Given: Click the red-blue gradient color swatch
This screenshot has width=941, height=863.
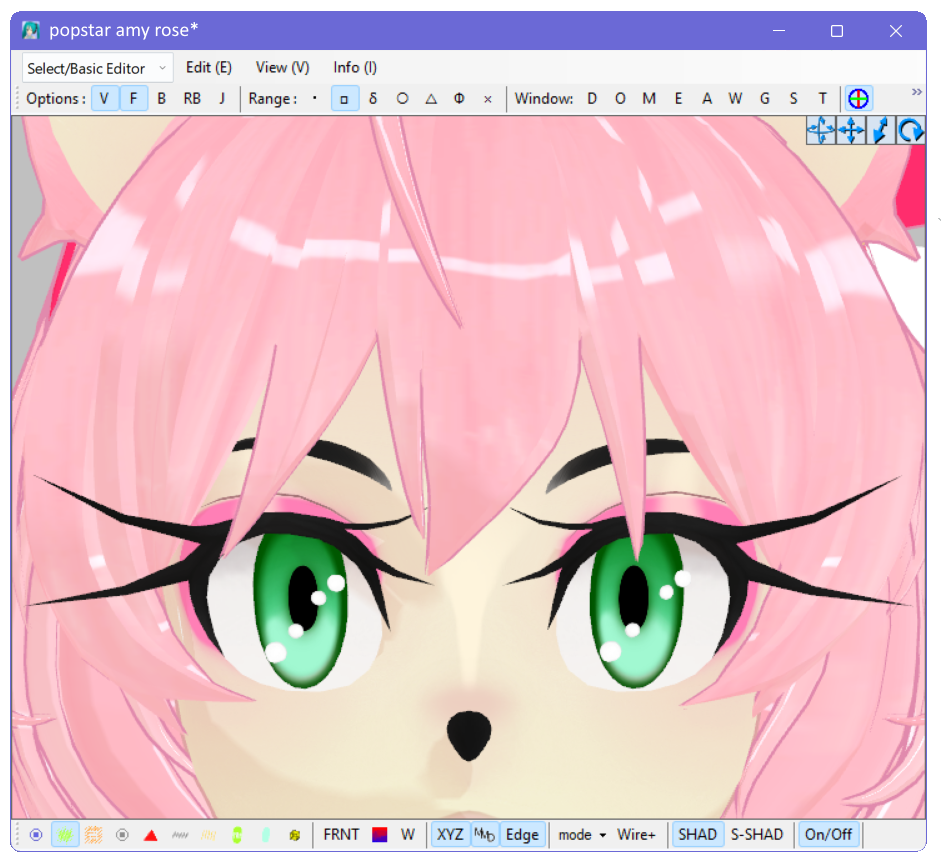Looking at the screenshot, I should (379, 835).
